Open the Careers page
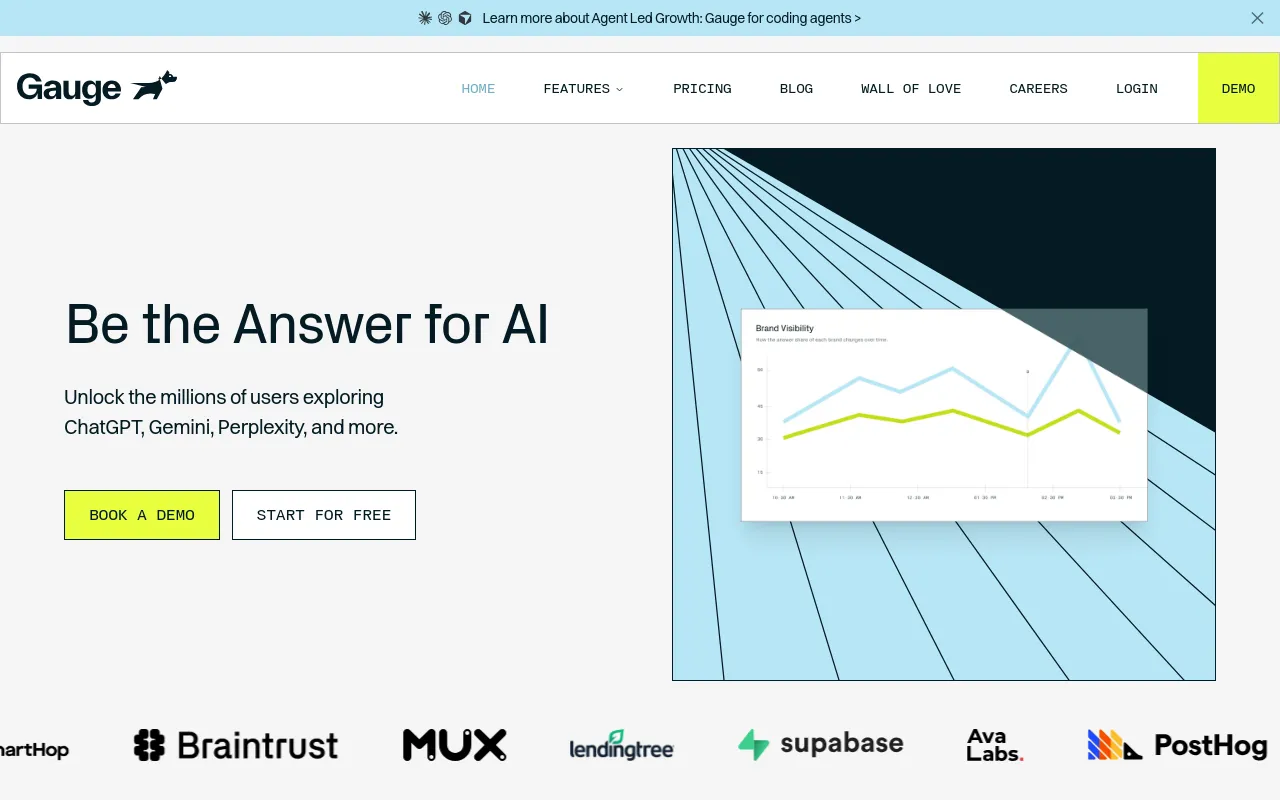1280x800 pixels. (1038, 89)
